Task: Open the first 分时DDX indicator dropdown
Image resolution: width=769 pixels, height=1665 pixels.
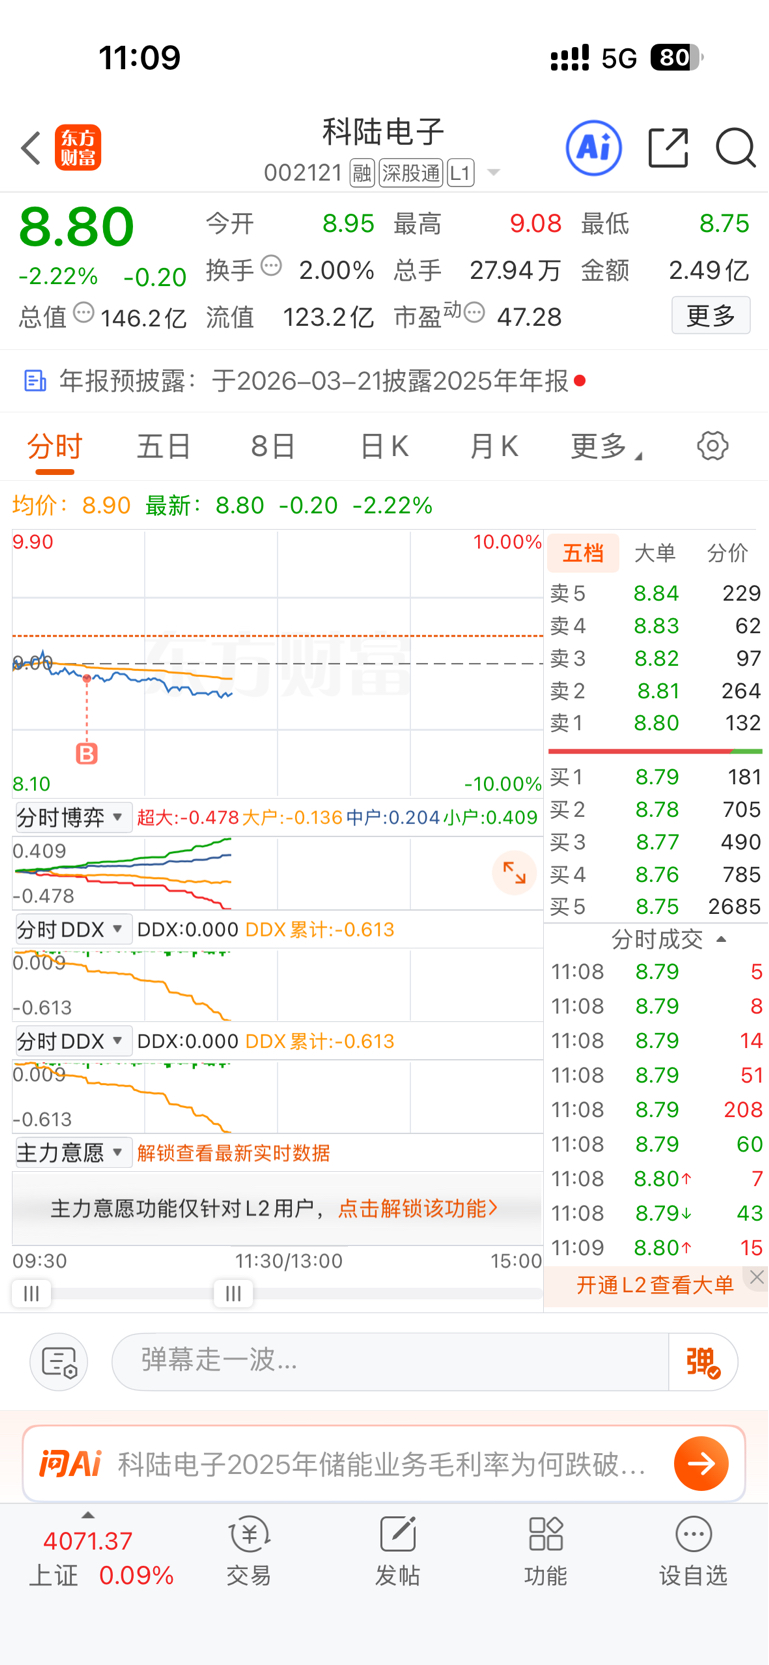Action: click(x=72, y=929)
